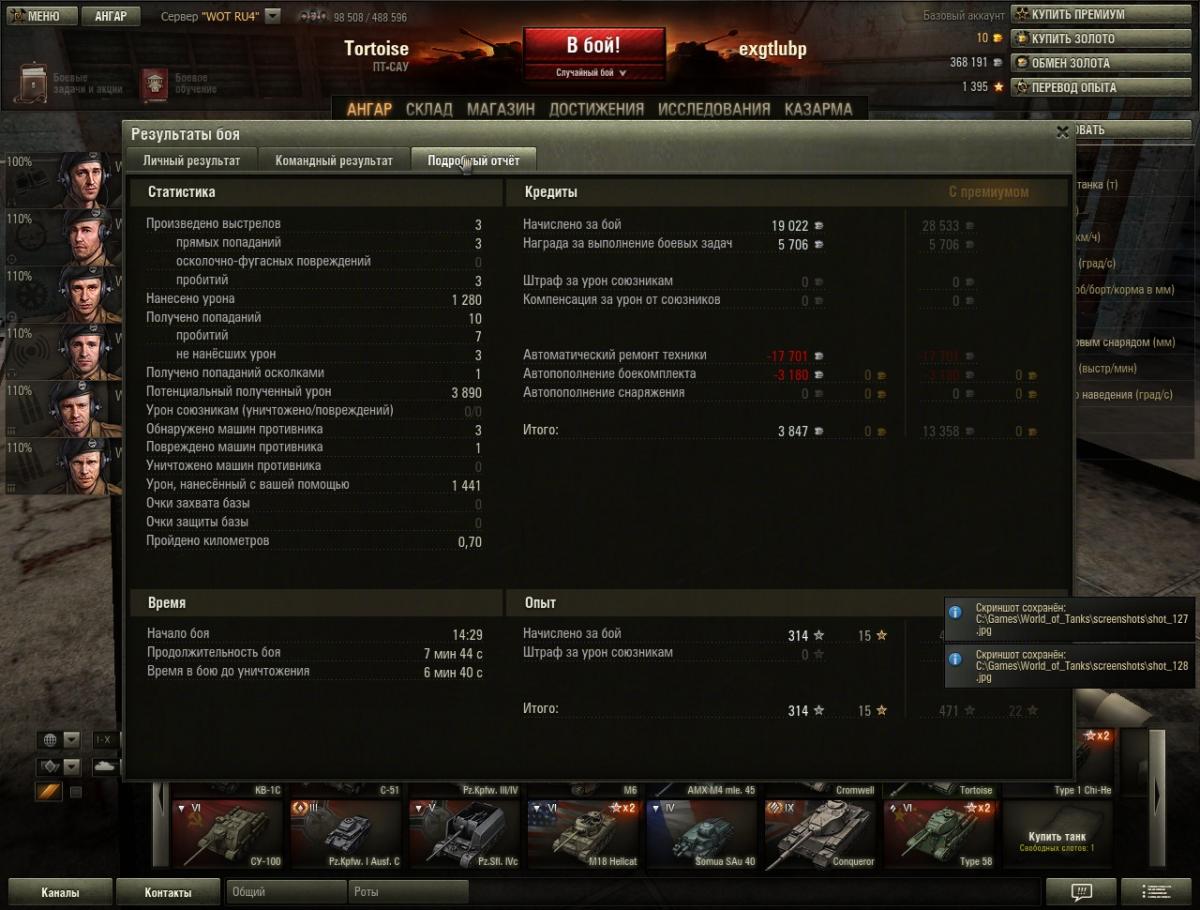Open the Контакты button
Screen dimensions: 1200x910
tap(168, 892)
